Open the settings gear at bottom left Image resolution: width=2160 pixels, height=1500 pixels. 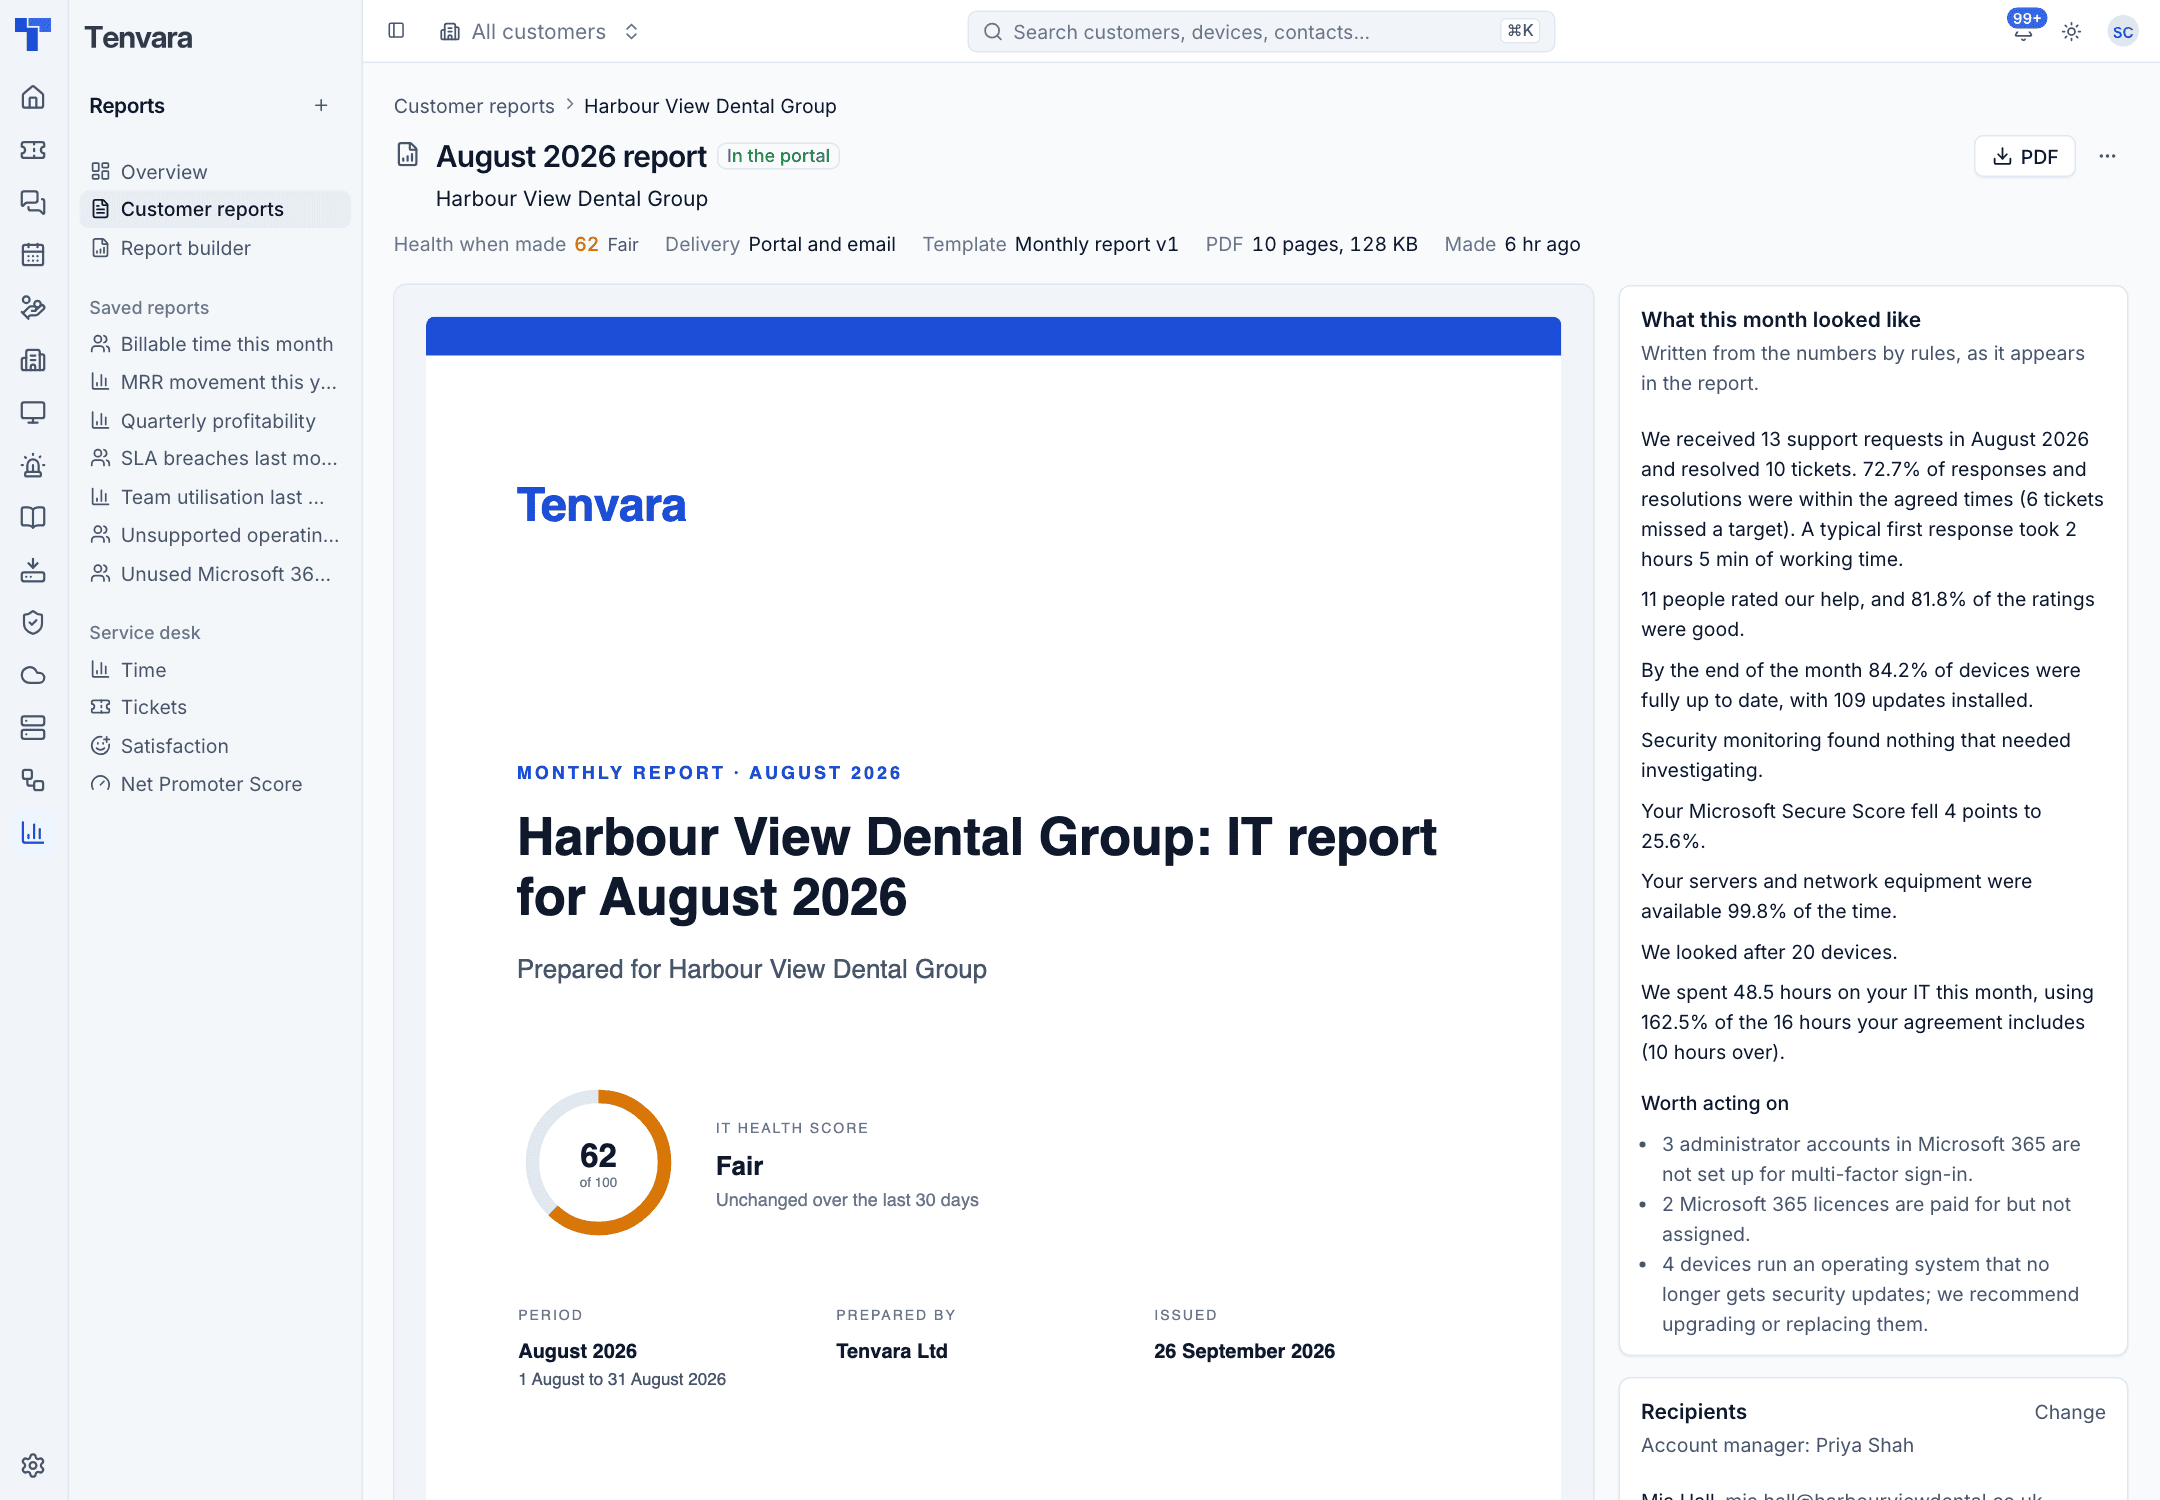[33, 1465]
